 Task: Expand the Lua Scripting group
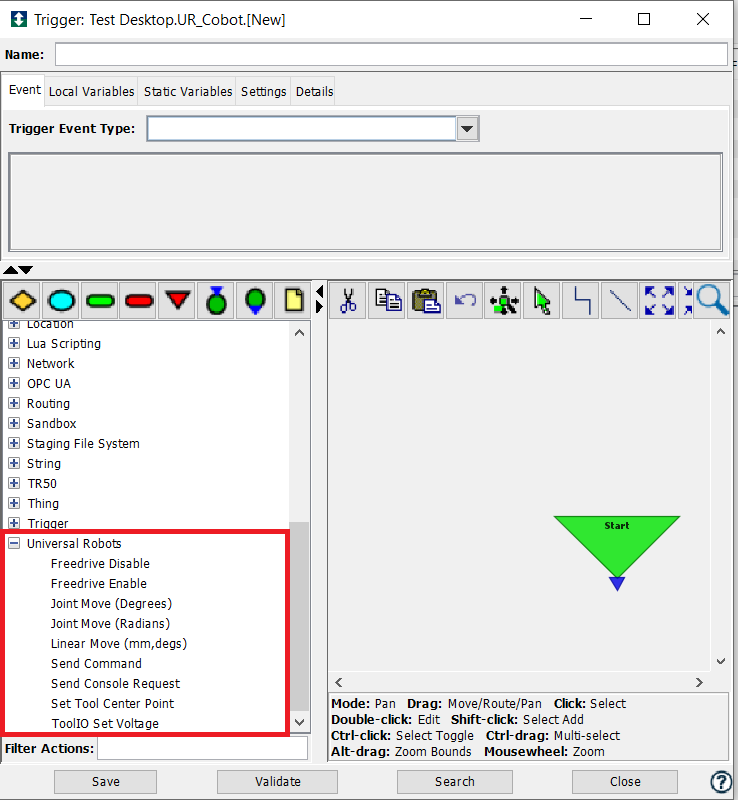(14, 344)
